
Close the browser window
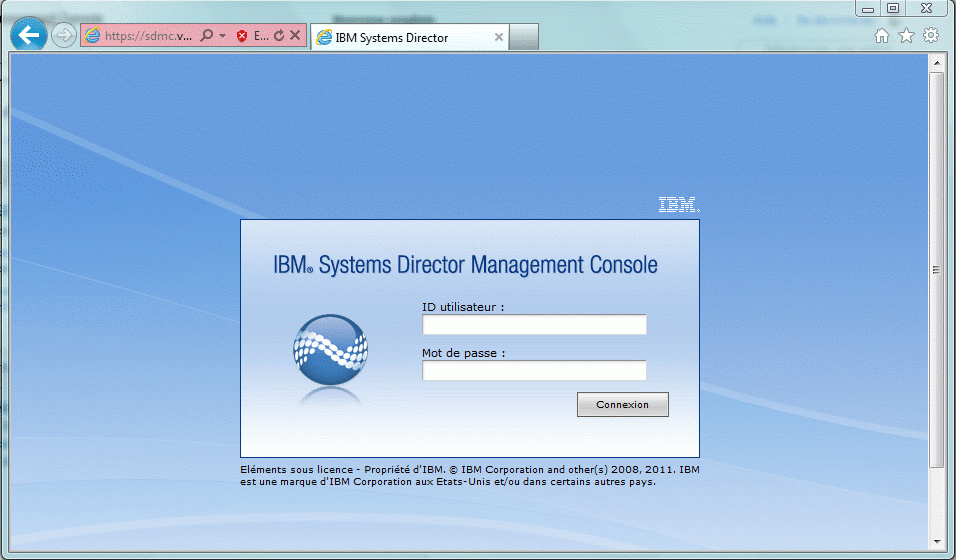click(x=926, y=9)
